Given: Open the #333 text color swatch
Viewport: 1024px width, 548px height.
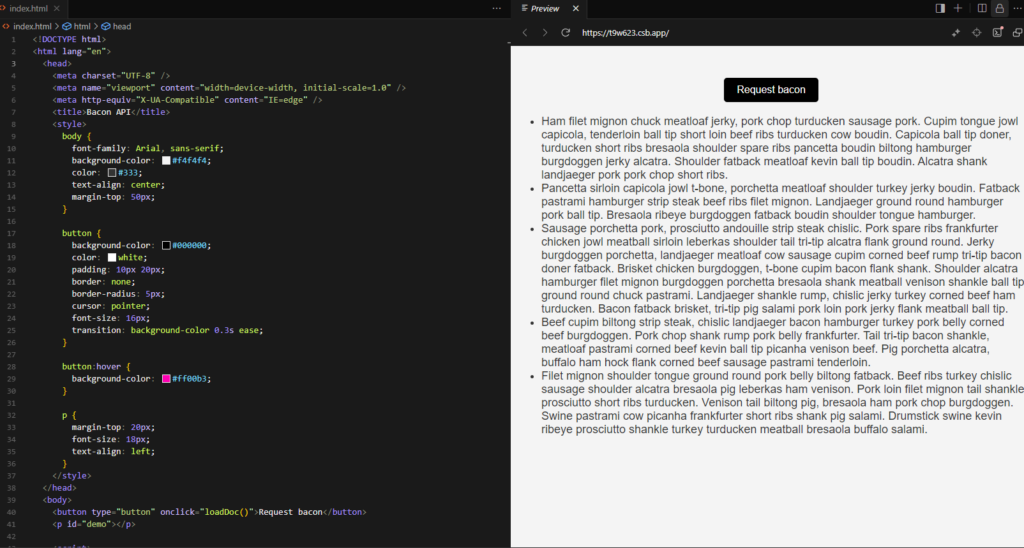Looking at the screenshot, I should [x=112, y=173].
